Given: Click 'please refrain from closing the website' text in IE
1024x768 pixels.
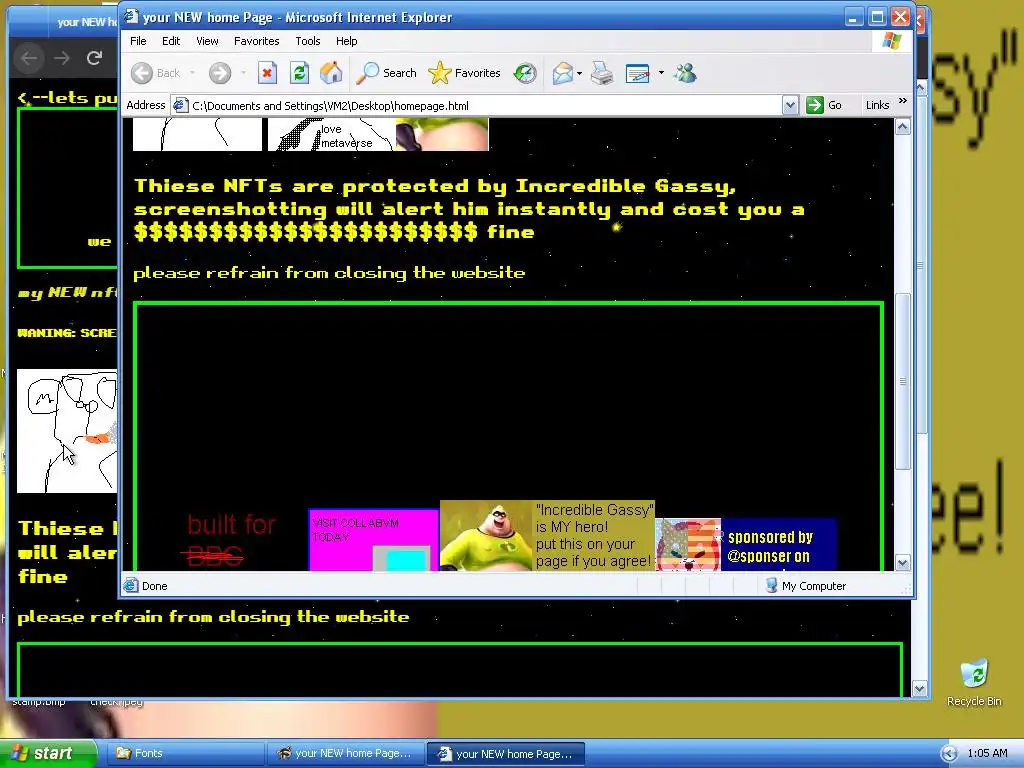Looking at the screenshot, I should pos(329,273).
